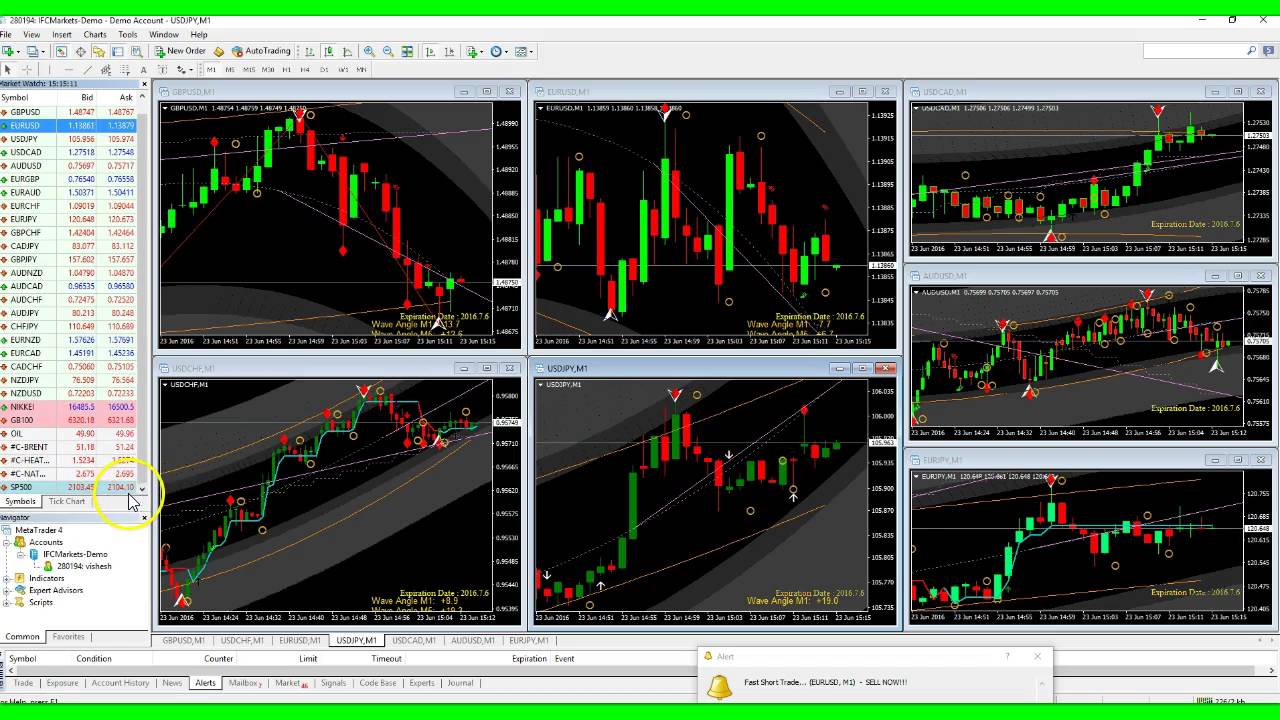Click the New Chart toolbar icon
The width and height of the screenshot is (1280, 720).
click(10, 51)
